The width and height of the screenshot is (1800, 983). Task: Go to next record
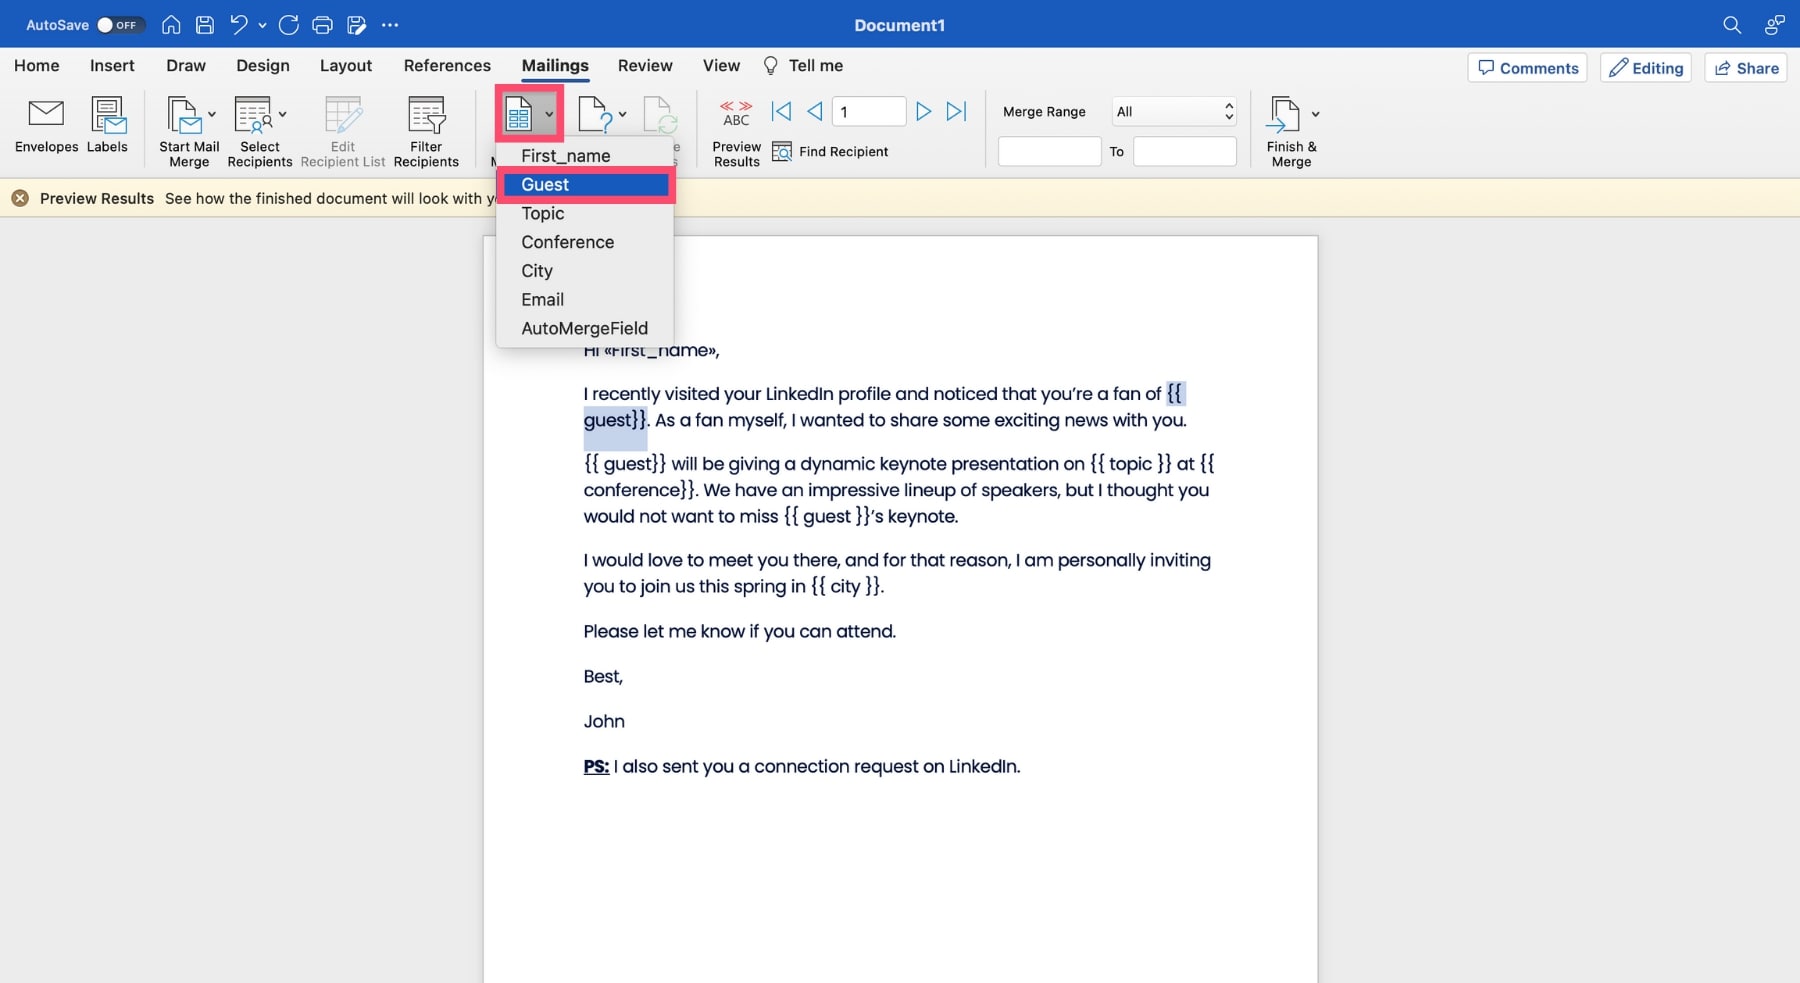pyautogui.click(x=924, y=111)
